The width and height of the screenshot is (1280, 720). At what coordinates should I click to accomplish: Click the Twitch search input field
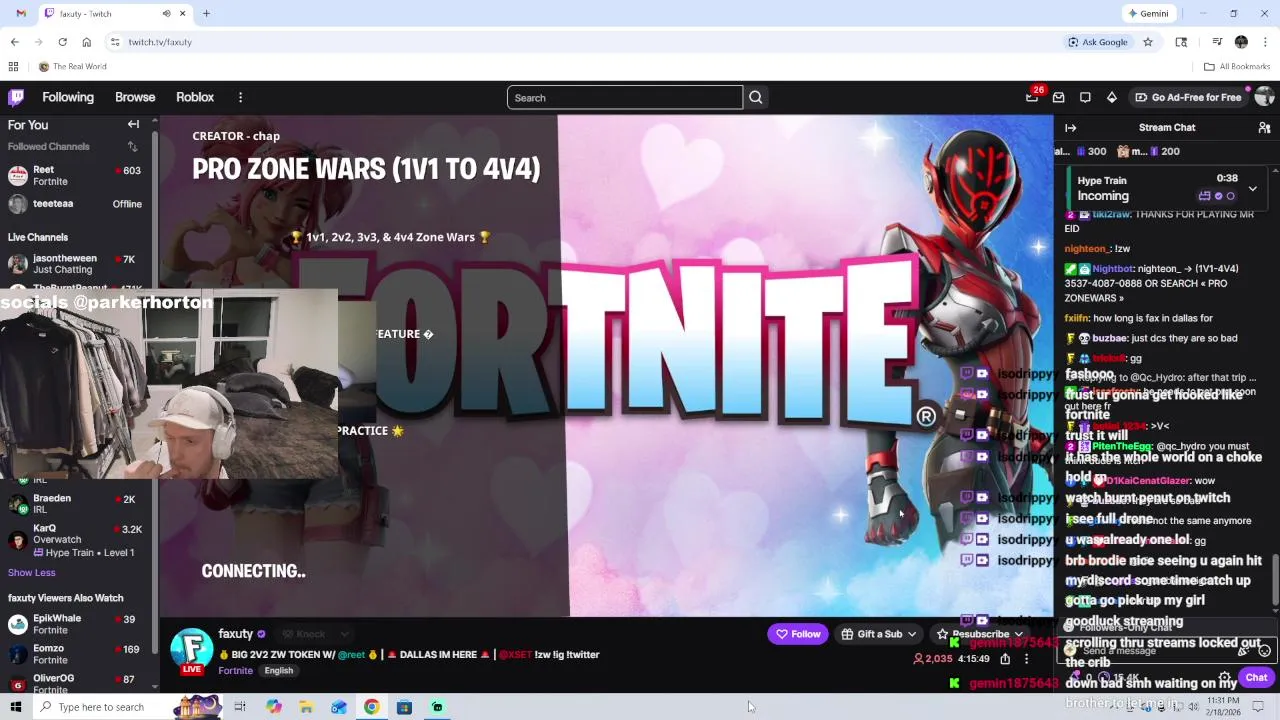pyautogui.click(x=625, y=97)
